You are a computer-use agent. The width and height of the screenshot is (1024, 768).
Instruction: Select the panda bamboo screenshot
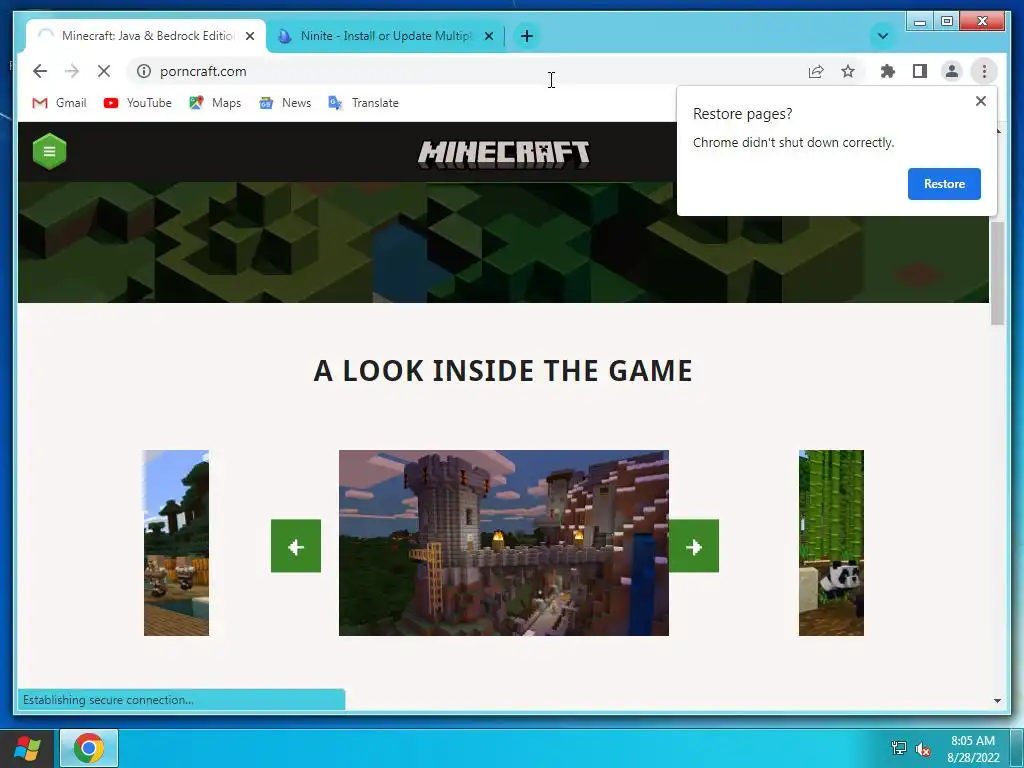click(x=831, y=543)
